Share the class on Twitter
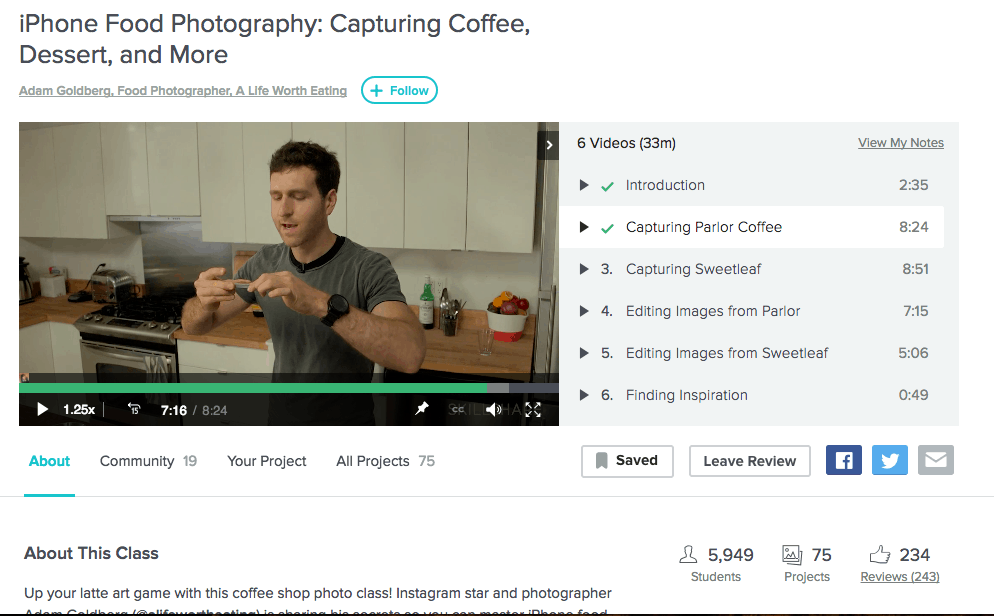 pos(890,460)
